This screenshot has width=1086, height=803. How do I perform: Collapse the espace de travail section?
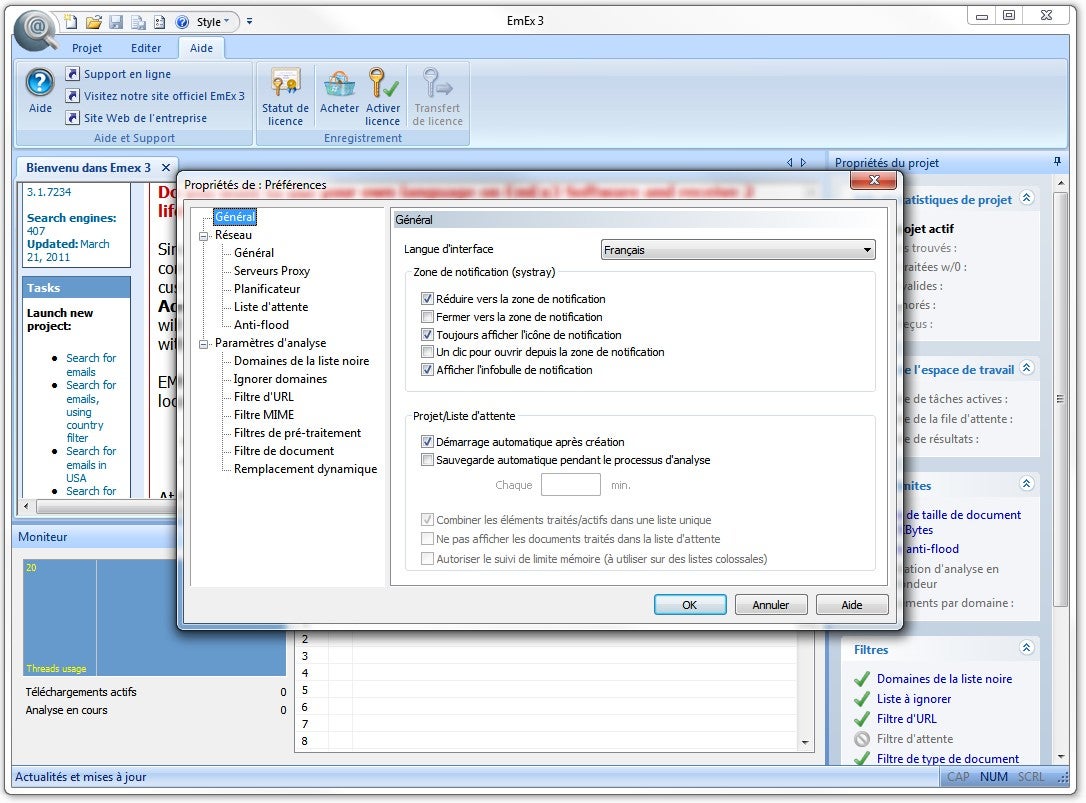[x=1026, y=368]
